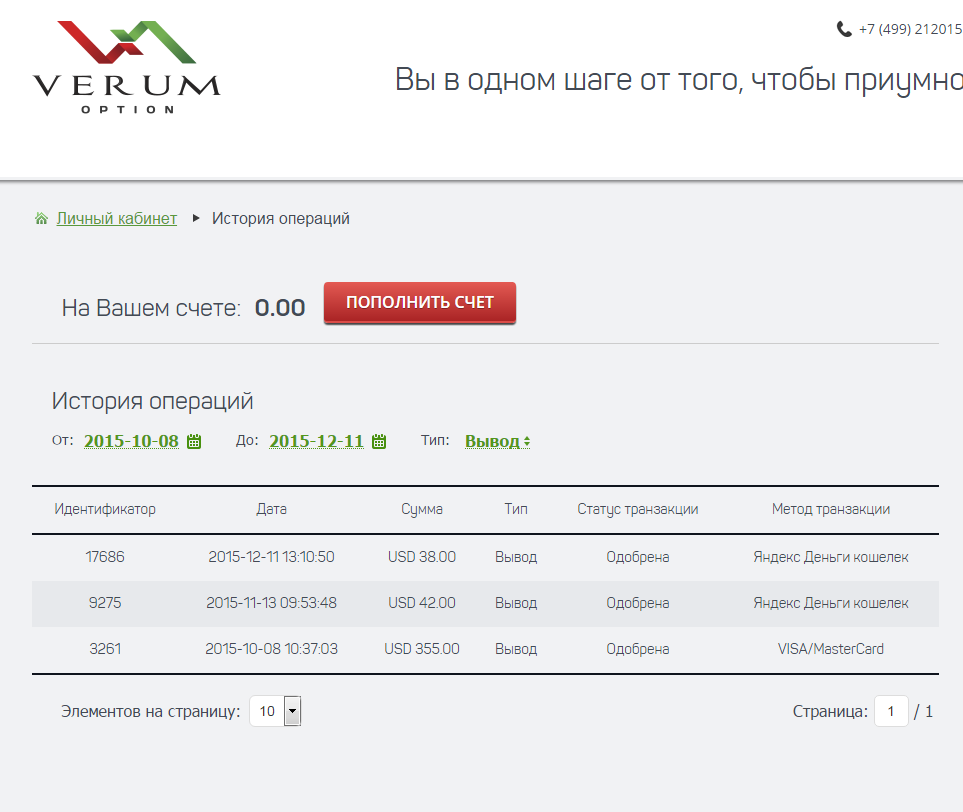Click the end date 2015-12-11
The height and width of the screenshot is (812, 963).
(316, 441)
